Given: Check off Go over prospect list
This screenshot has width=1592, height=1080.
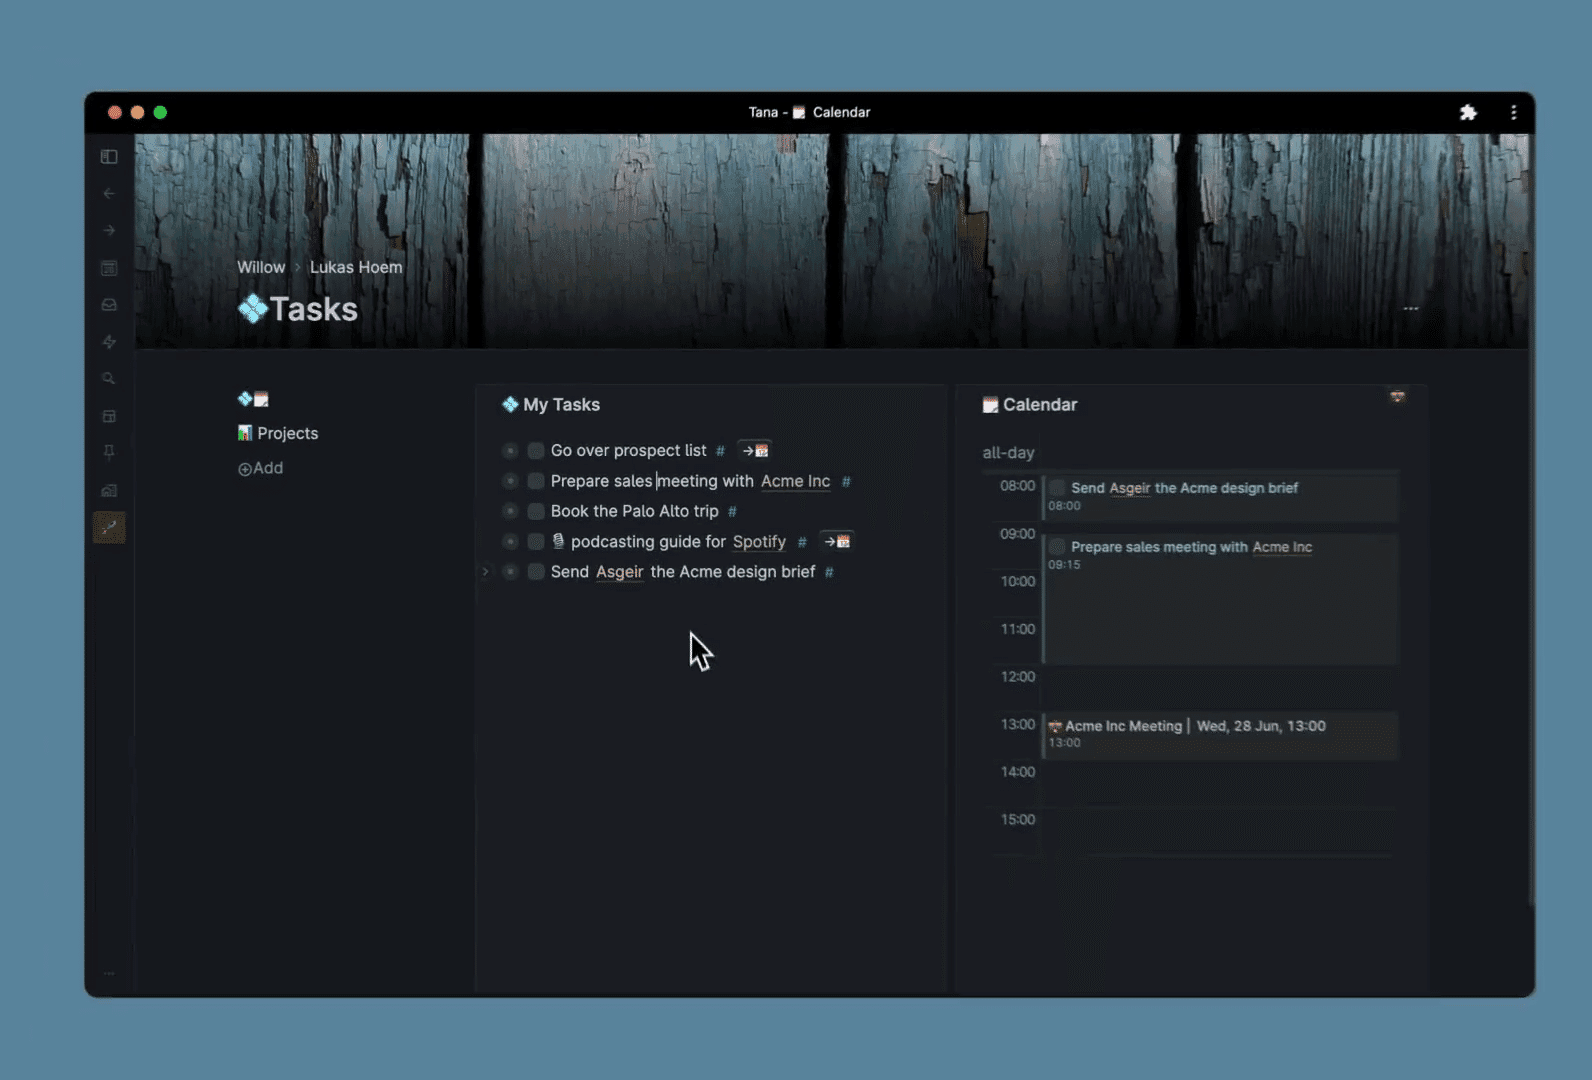Looking at the screenshot, I should pos(536,451).
